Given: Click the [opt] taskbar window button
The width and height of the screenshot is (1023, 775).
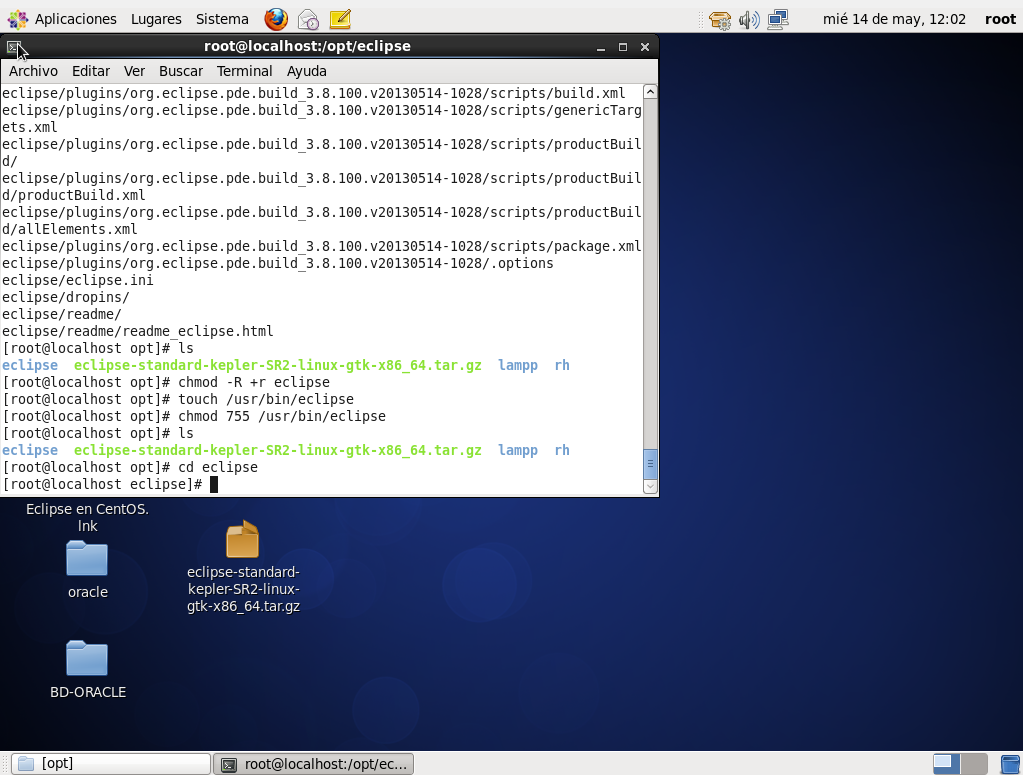Looking at the screenshot, I should tap(112, 764).
